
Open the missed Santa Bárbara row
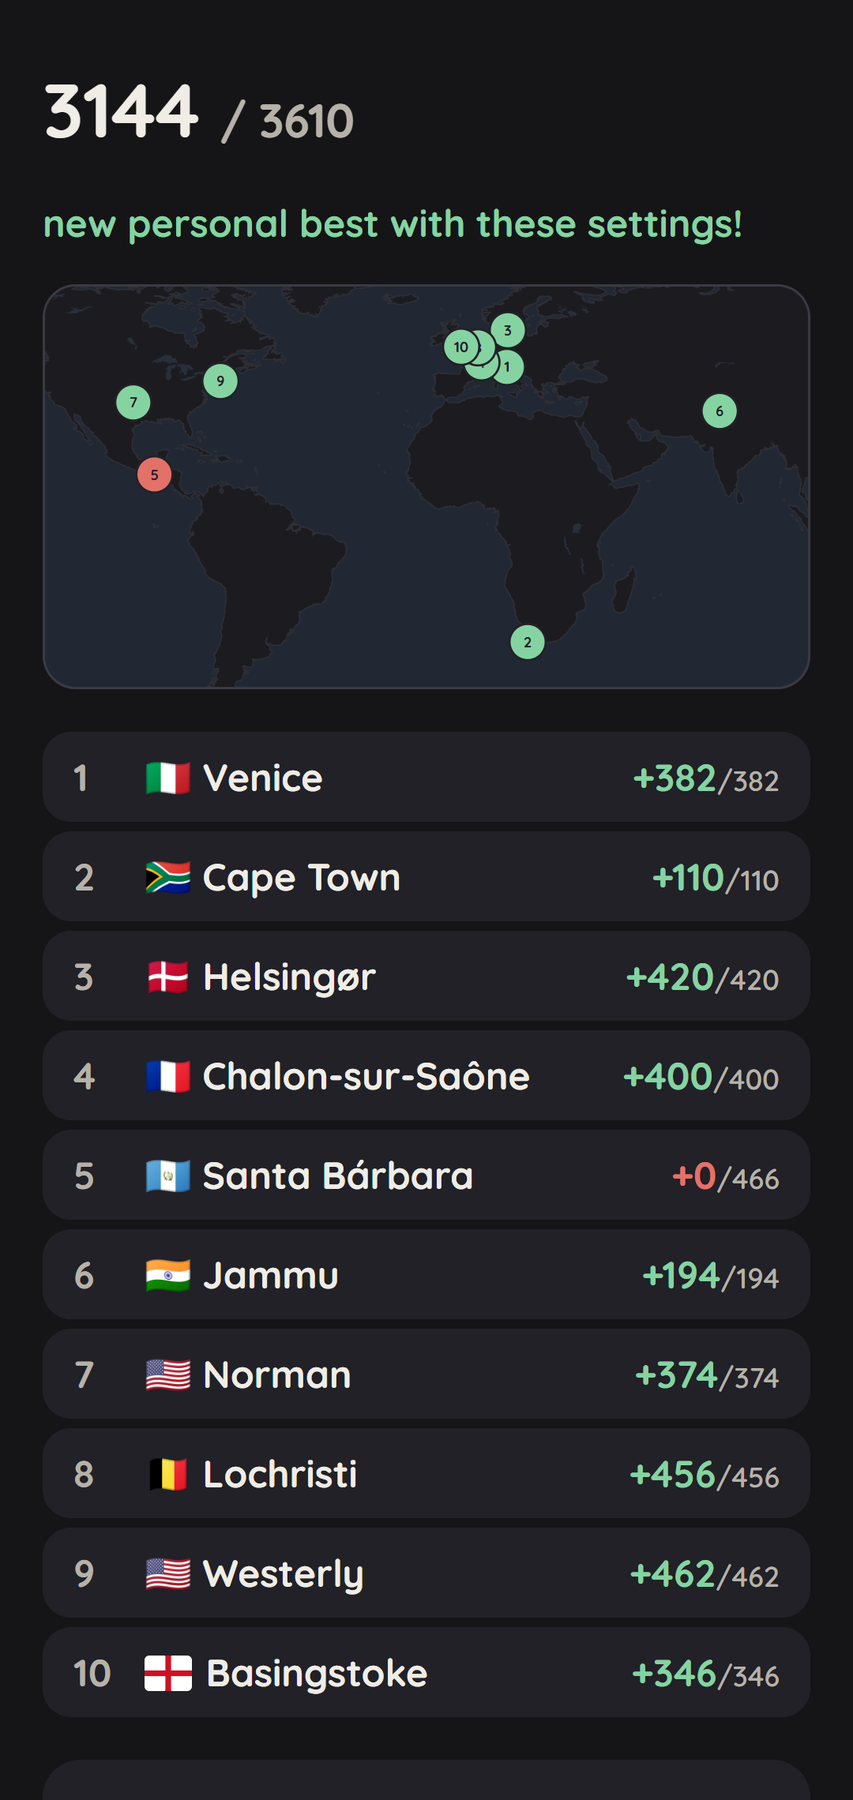tap(426, 1175)
